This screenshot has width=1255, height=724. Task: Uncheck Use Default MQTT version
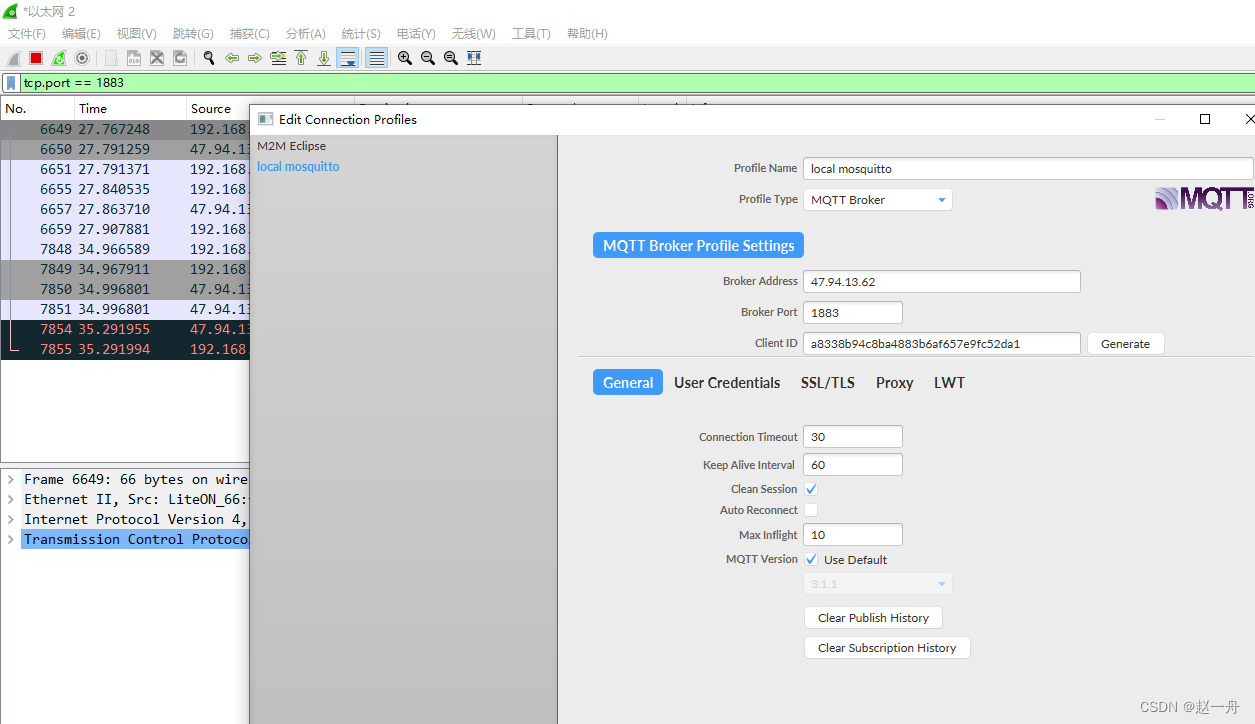coord(811,559)
